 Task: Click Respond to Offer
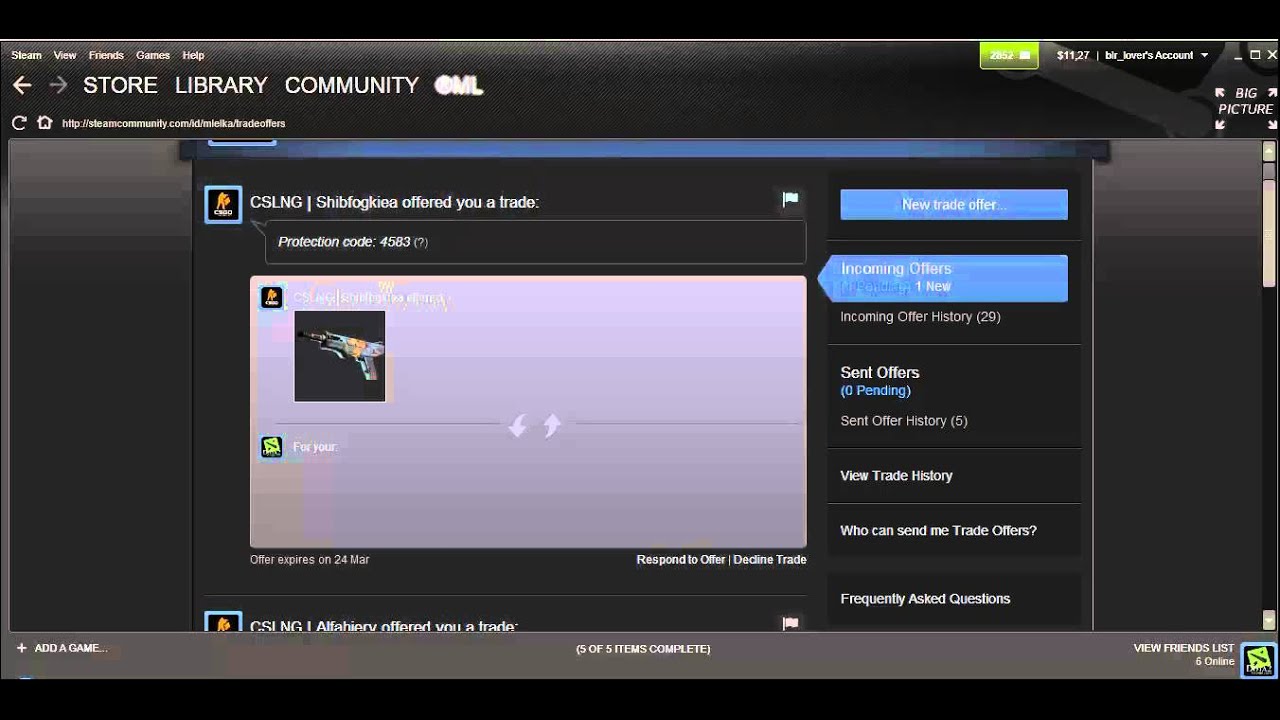pyautogui.click(x=681, y=560)
